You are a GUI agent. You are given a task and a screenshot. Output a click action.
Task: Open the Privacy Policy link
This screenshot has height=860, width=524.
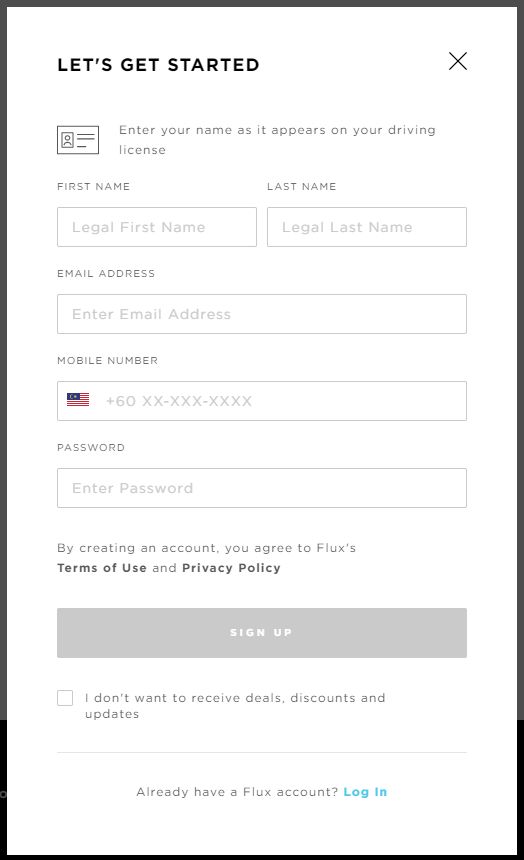click(231, 568)
